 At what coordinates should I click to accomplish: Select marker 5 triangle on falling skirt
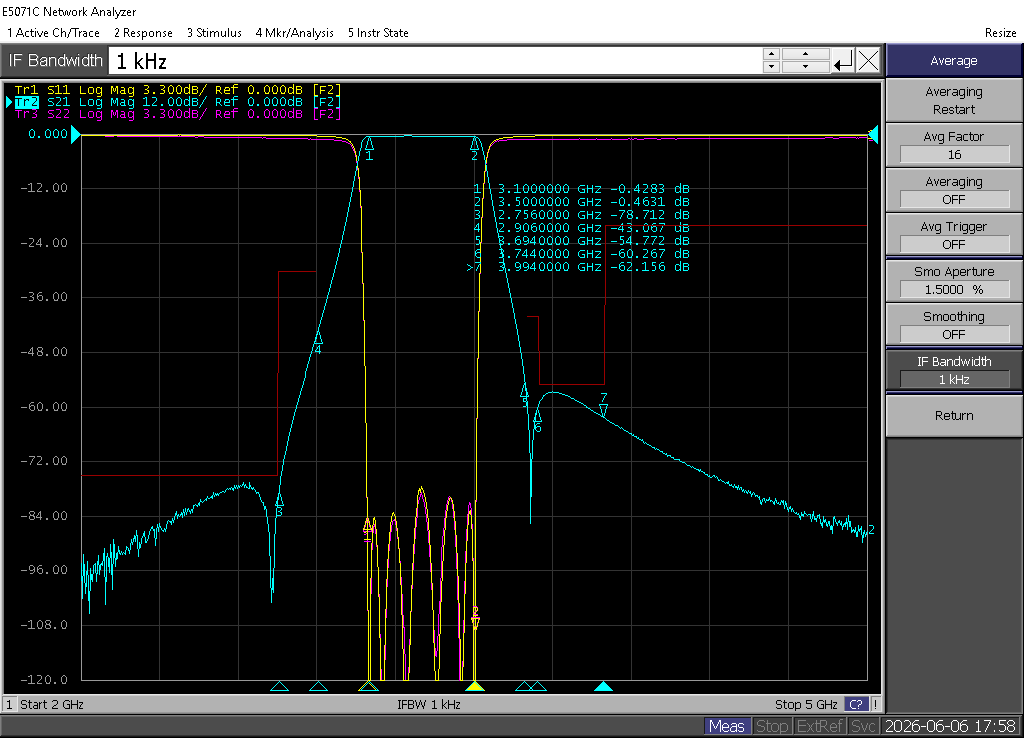coord(524,391)
